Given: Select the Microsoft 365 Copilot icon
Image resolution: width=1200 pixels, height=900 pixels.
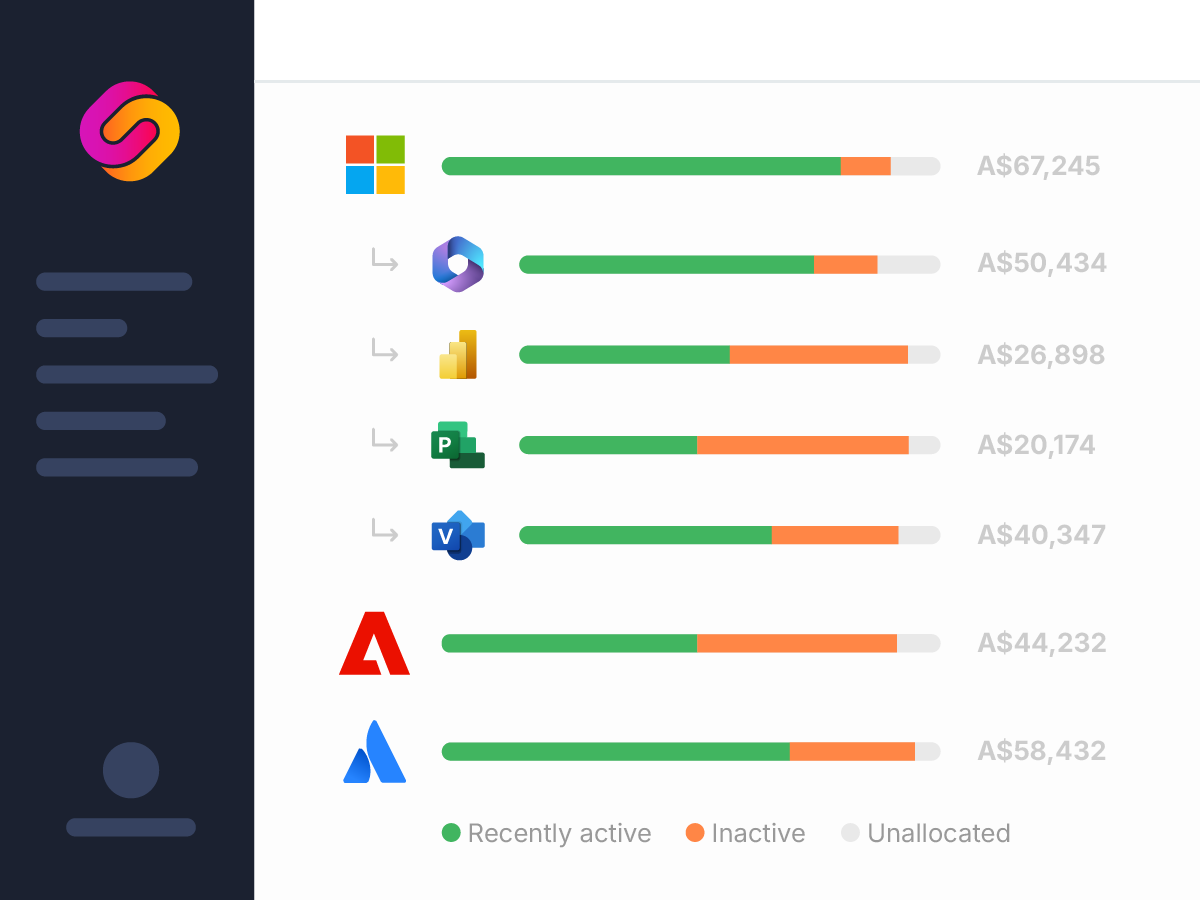Looking at the screenshot, I should pos(458,264).
